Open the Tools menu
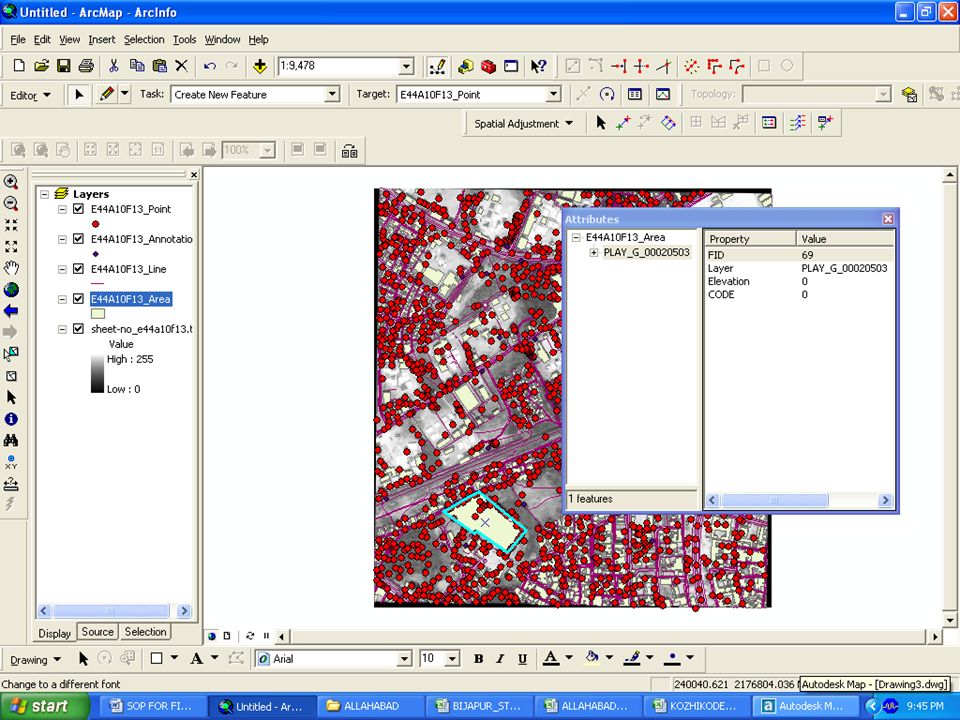Image resolution: width=960 pixels, height=720 pixels. click(184, 40)
